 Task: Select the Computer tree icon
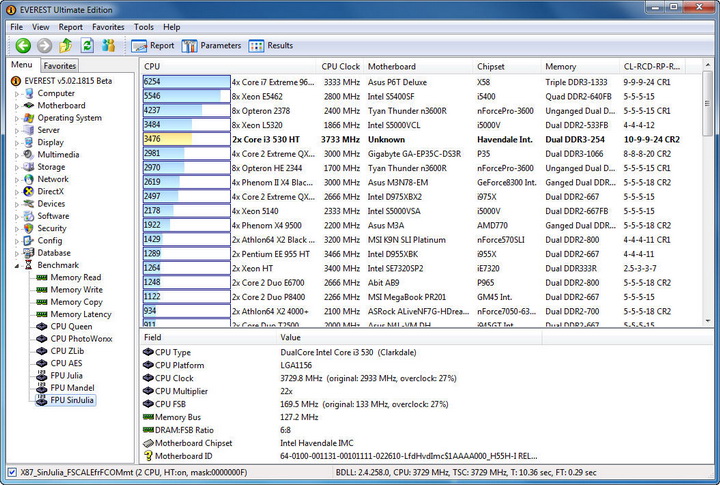[x=29, y=93]
